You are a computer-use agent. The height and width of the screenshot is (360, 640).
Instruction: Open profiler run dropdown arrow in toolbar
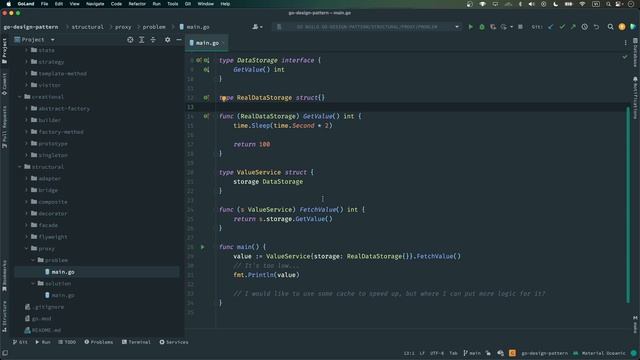tap(511, 27)
